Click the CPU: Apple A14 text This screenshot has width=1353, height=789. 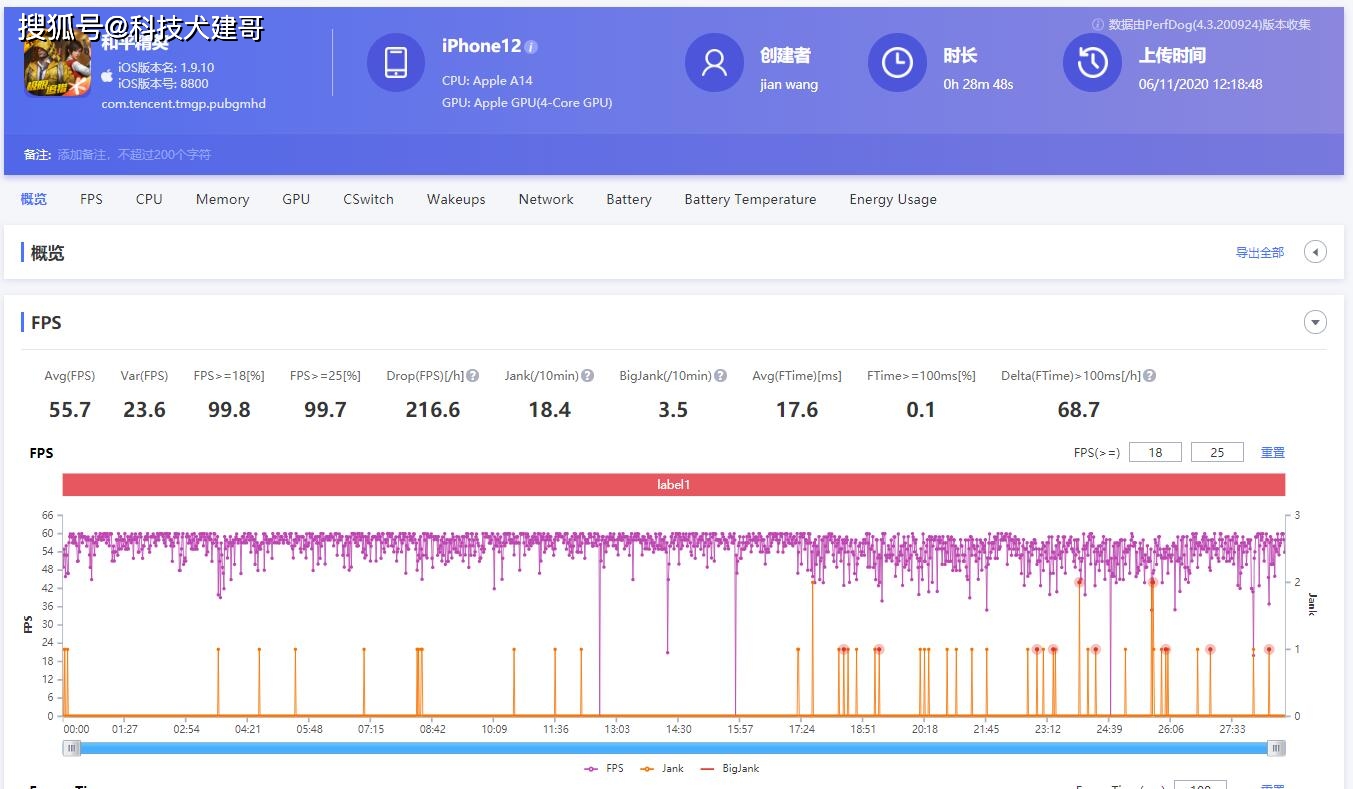pyautogui.click(x=487, y=80)
